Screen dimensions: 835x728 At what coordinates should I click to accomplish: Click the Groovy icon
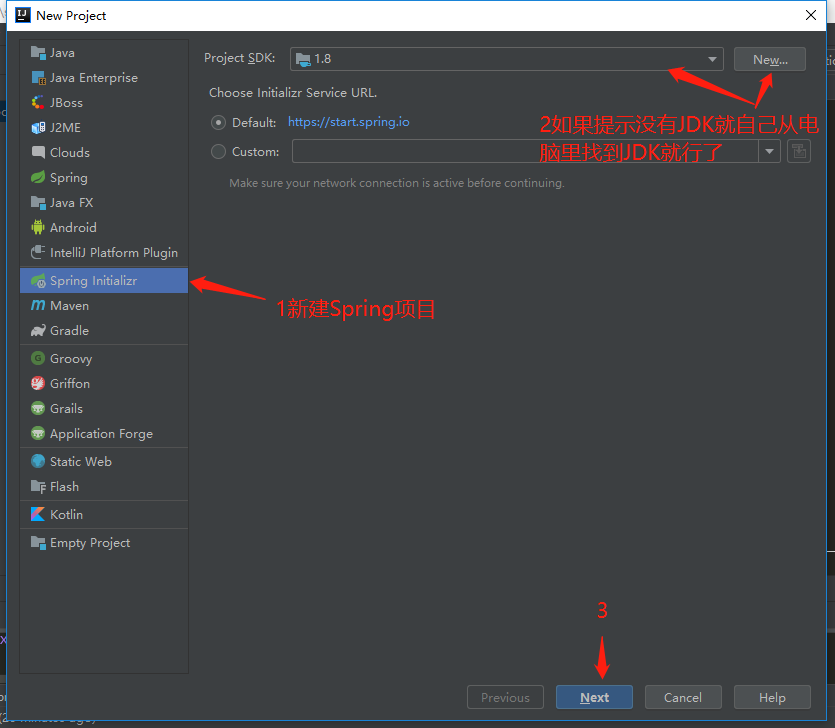pos(38,358)
